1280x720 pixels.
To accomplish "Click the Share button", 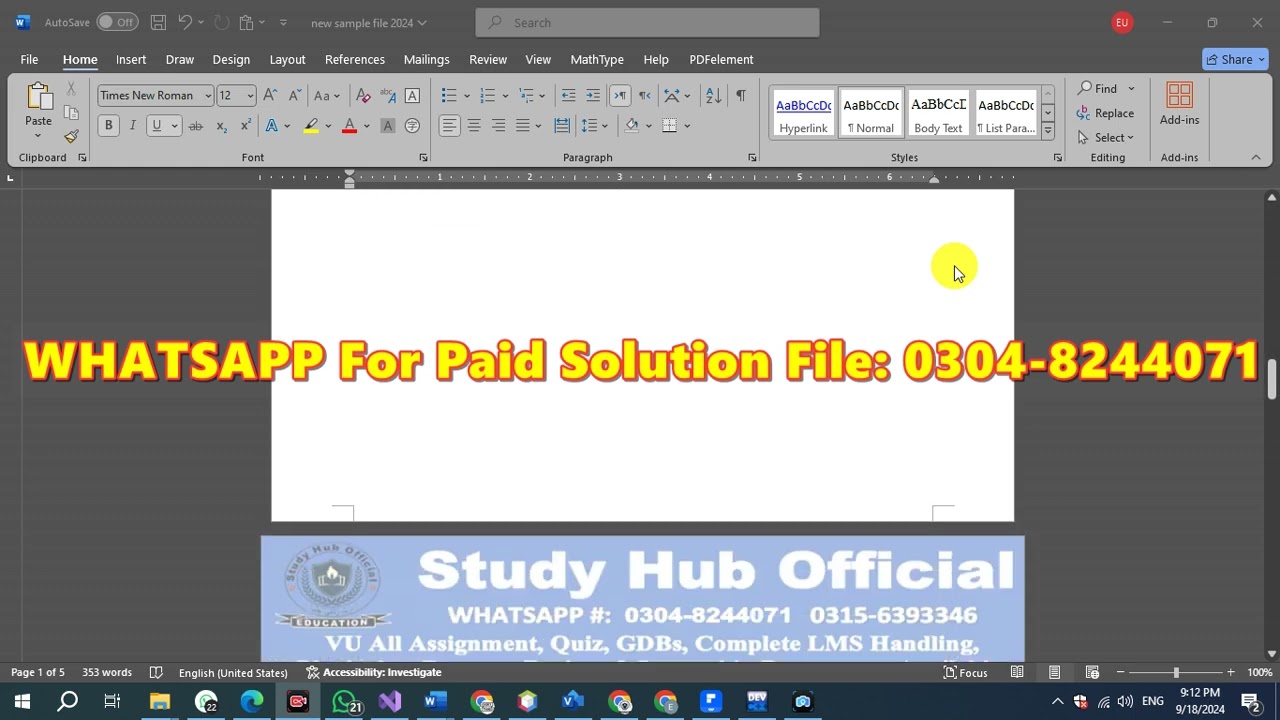I will tap(1236, 59).
